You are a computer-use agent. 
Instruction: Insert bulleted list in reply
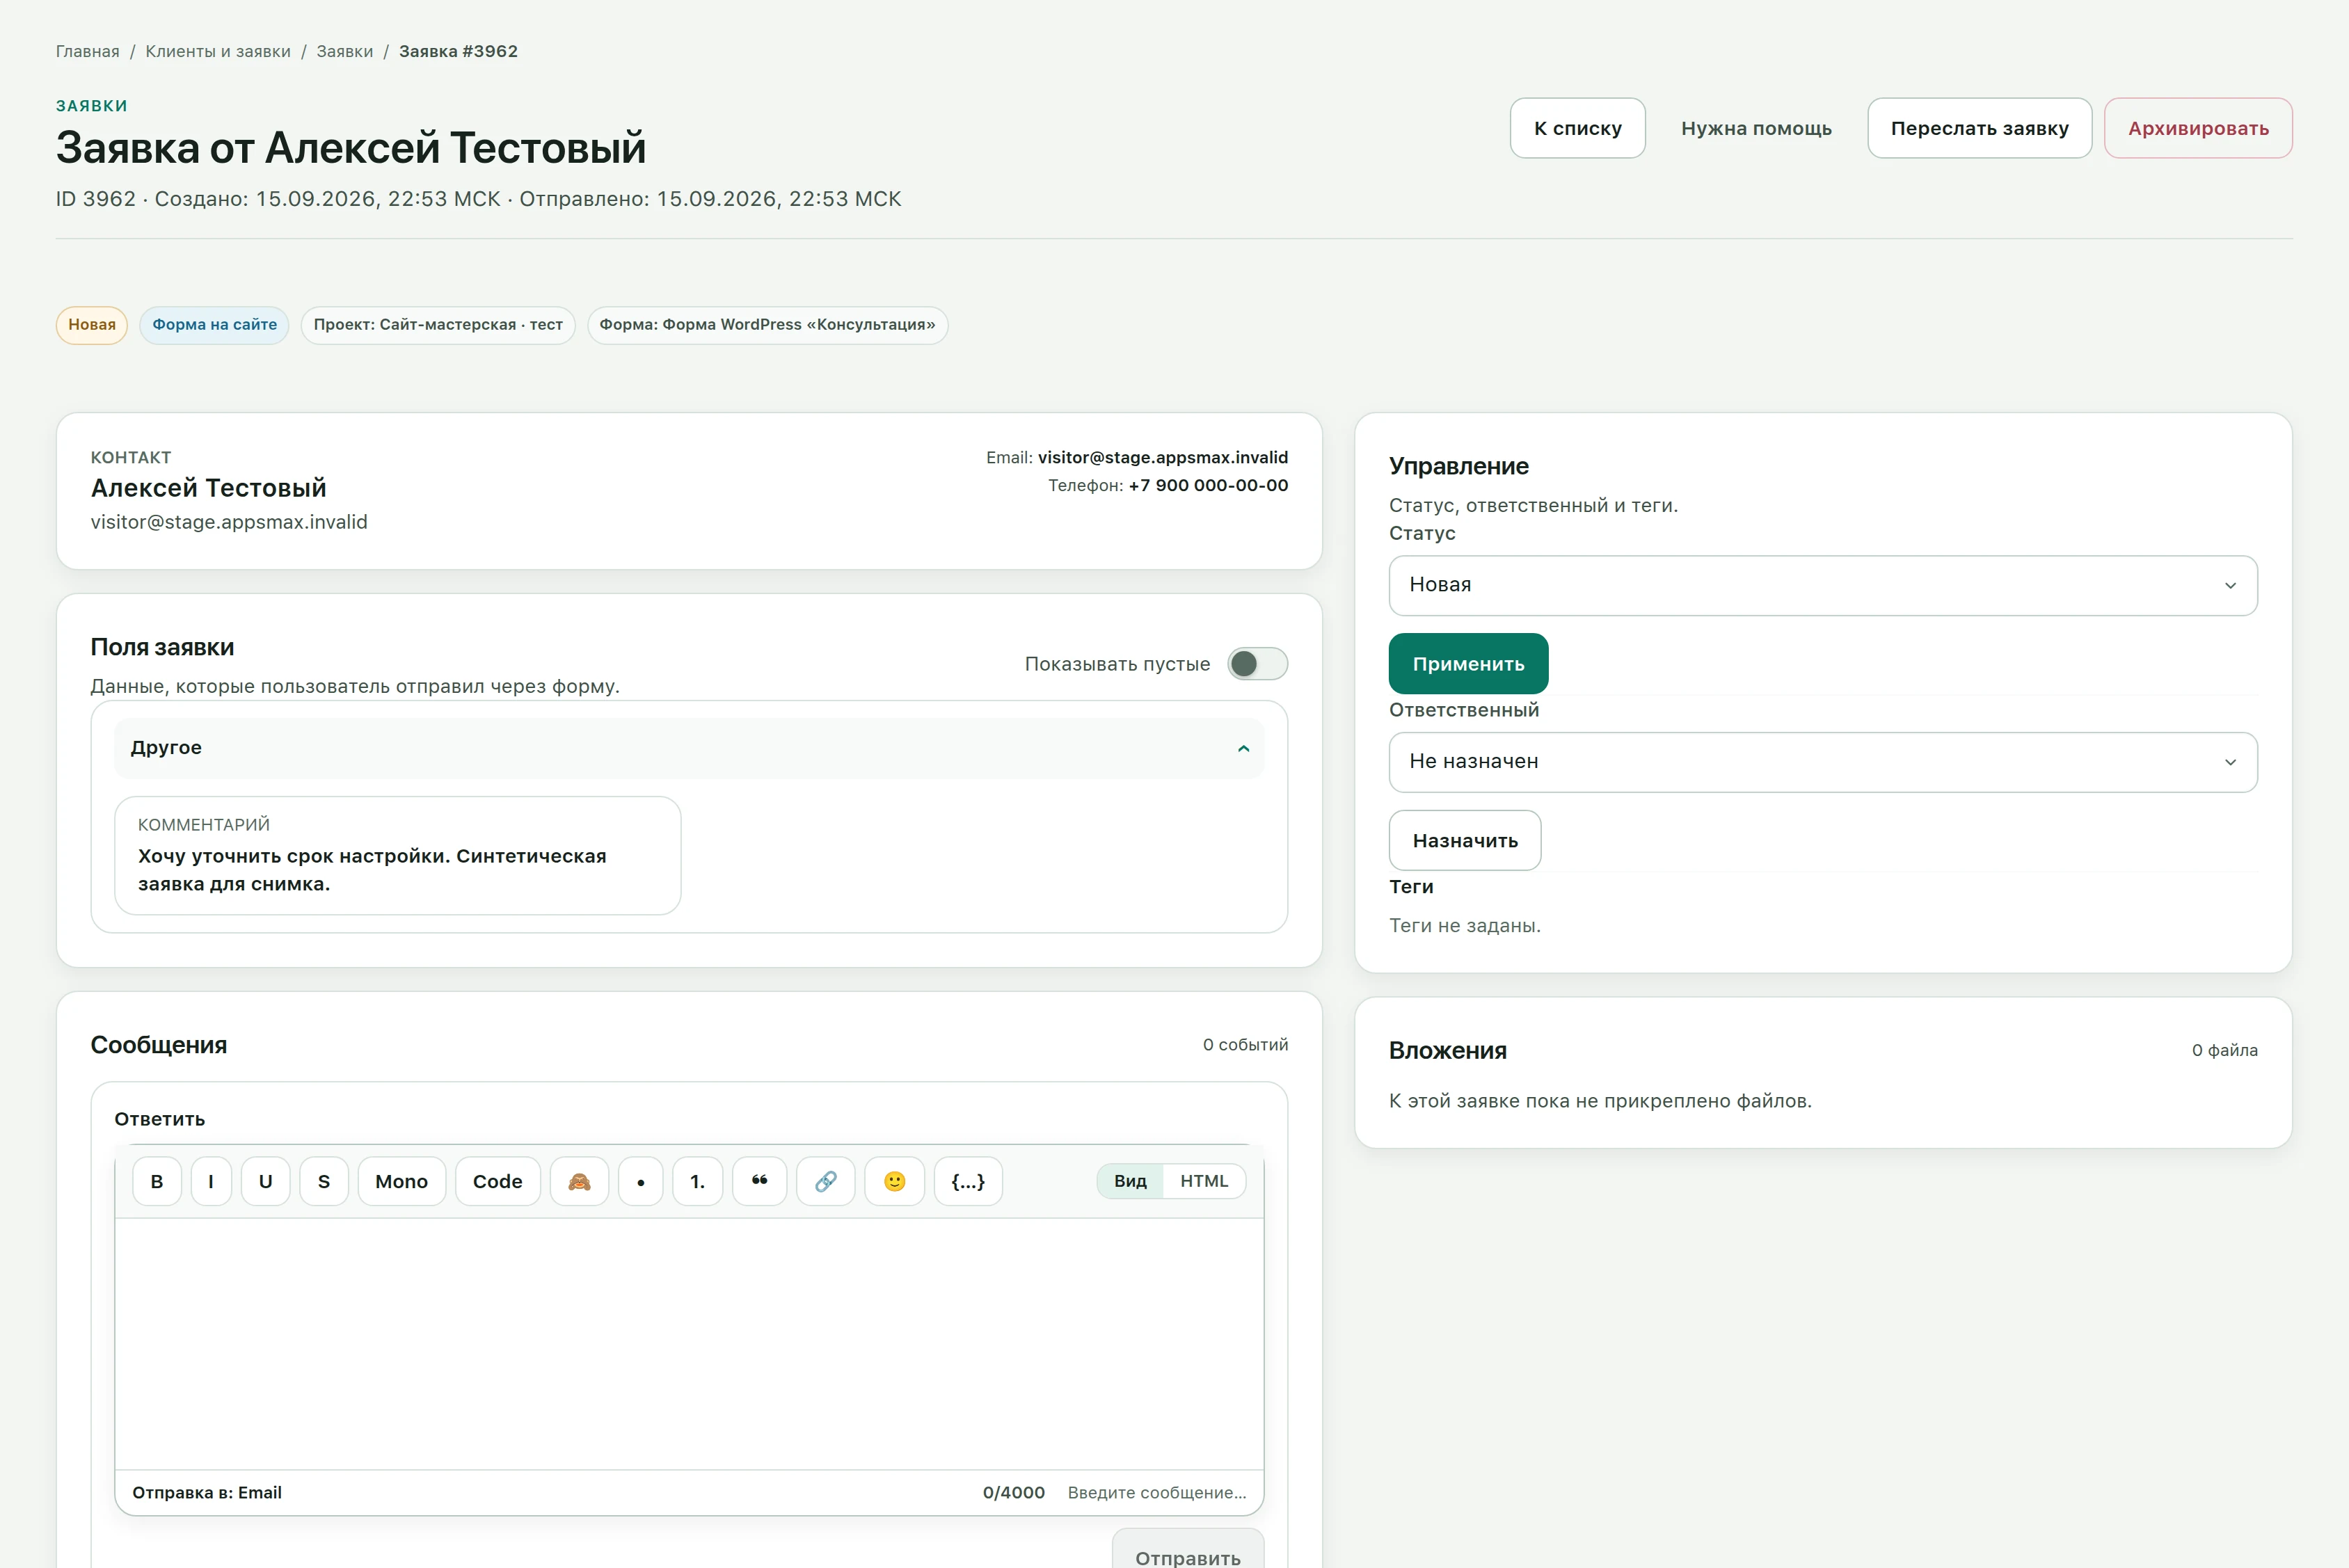coord(641,1181)
